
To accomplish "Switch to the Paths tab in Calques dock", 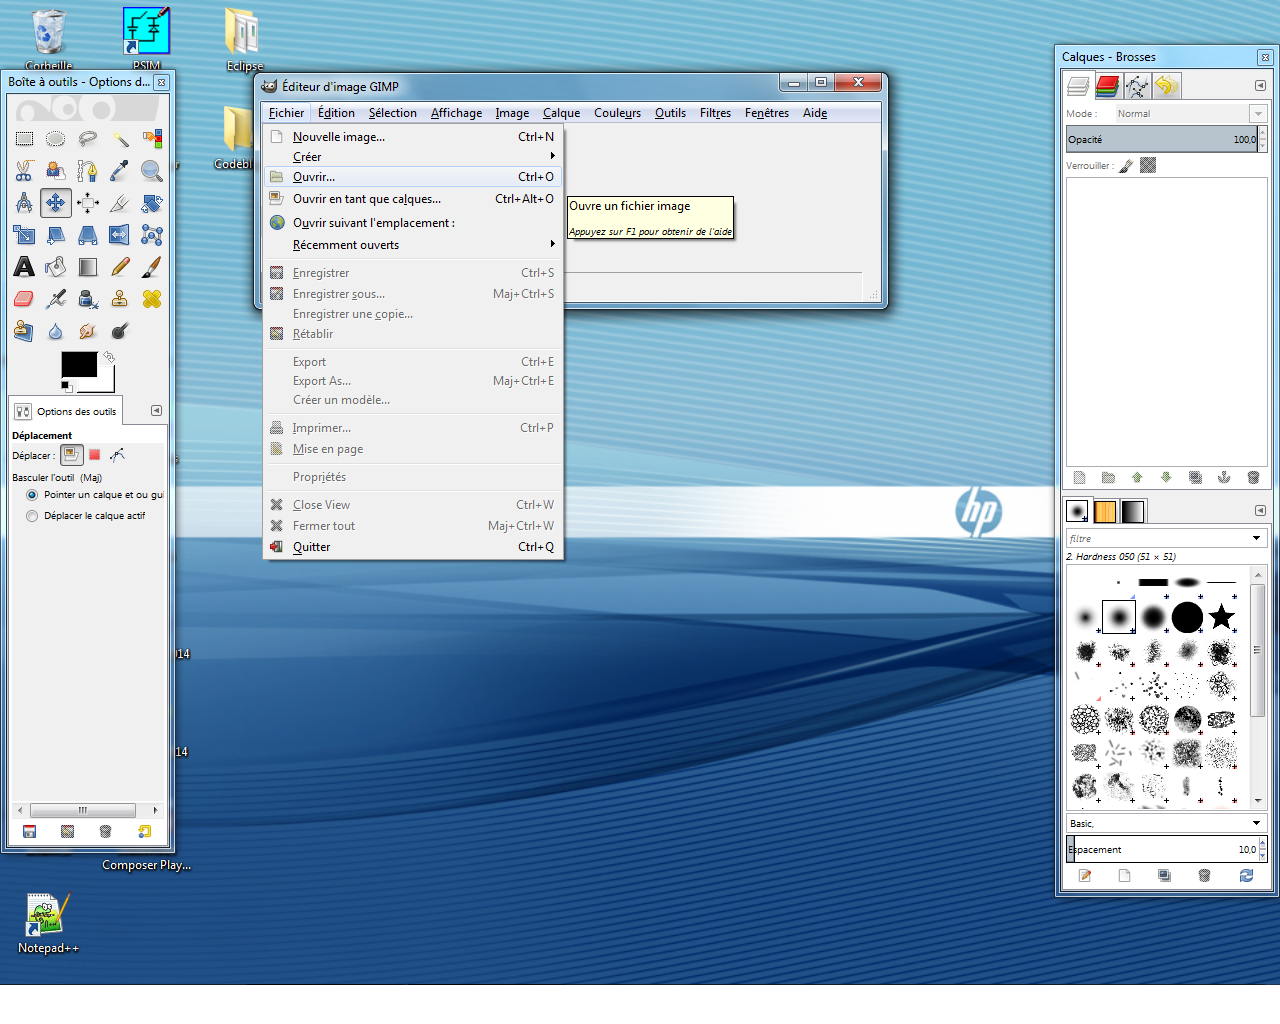I will (1136, 87).
